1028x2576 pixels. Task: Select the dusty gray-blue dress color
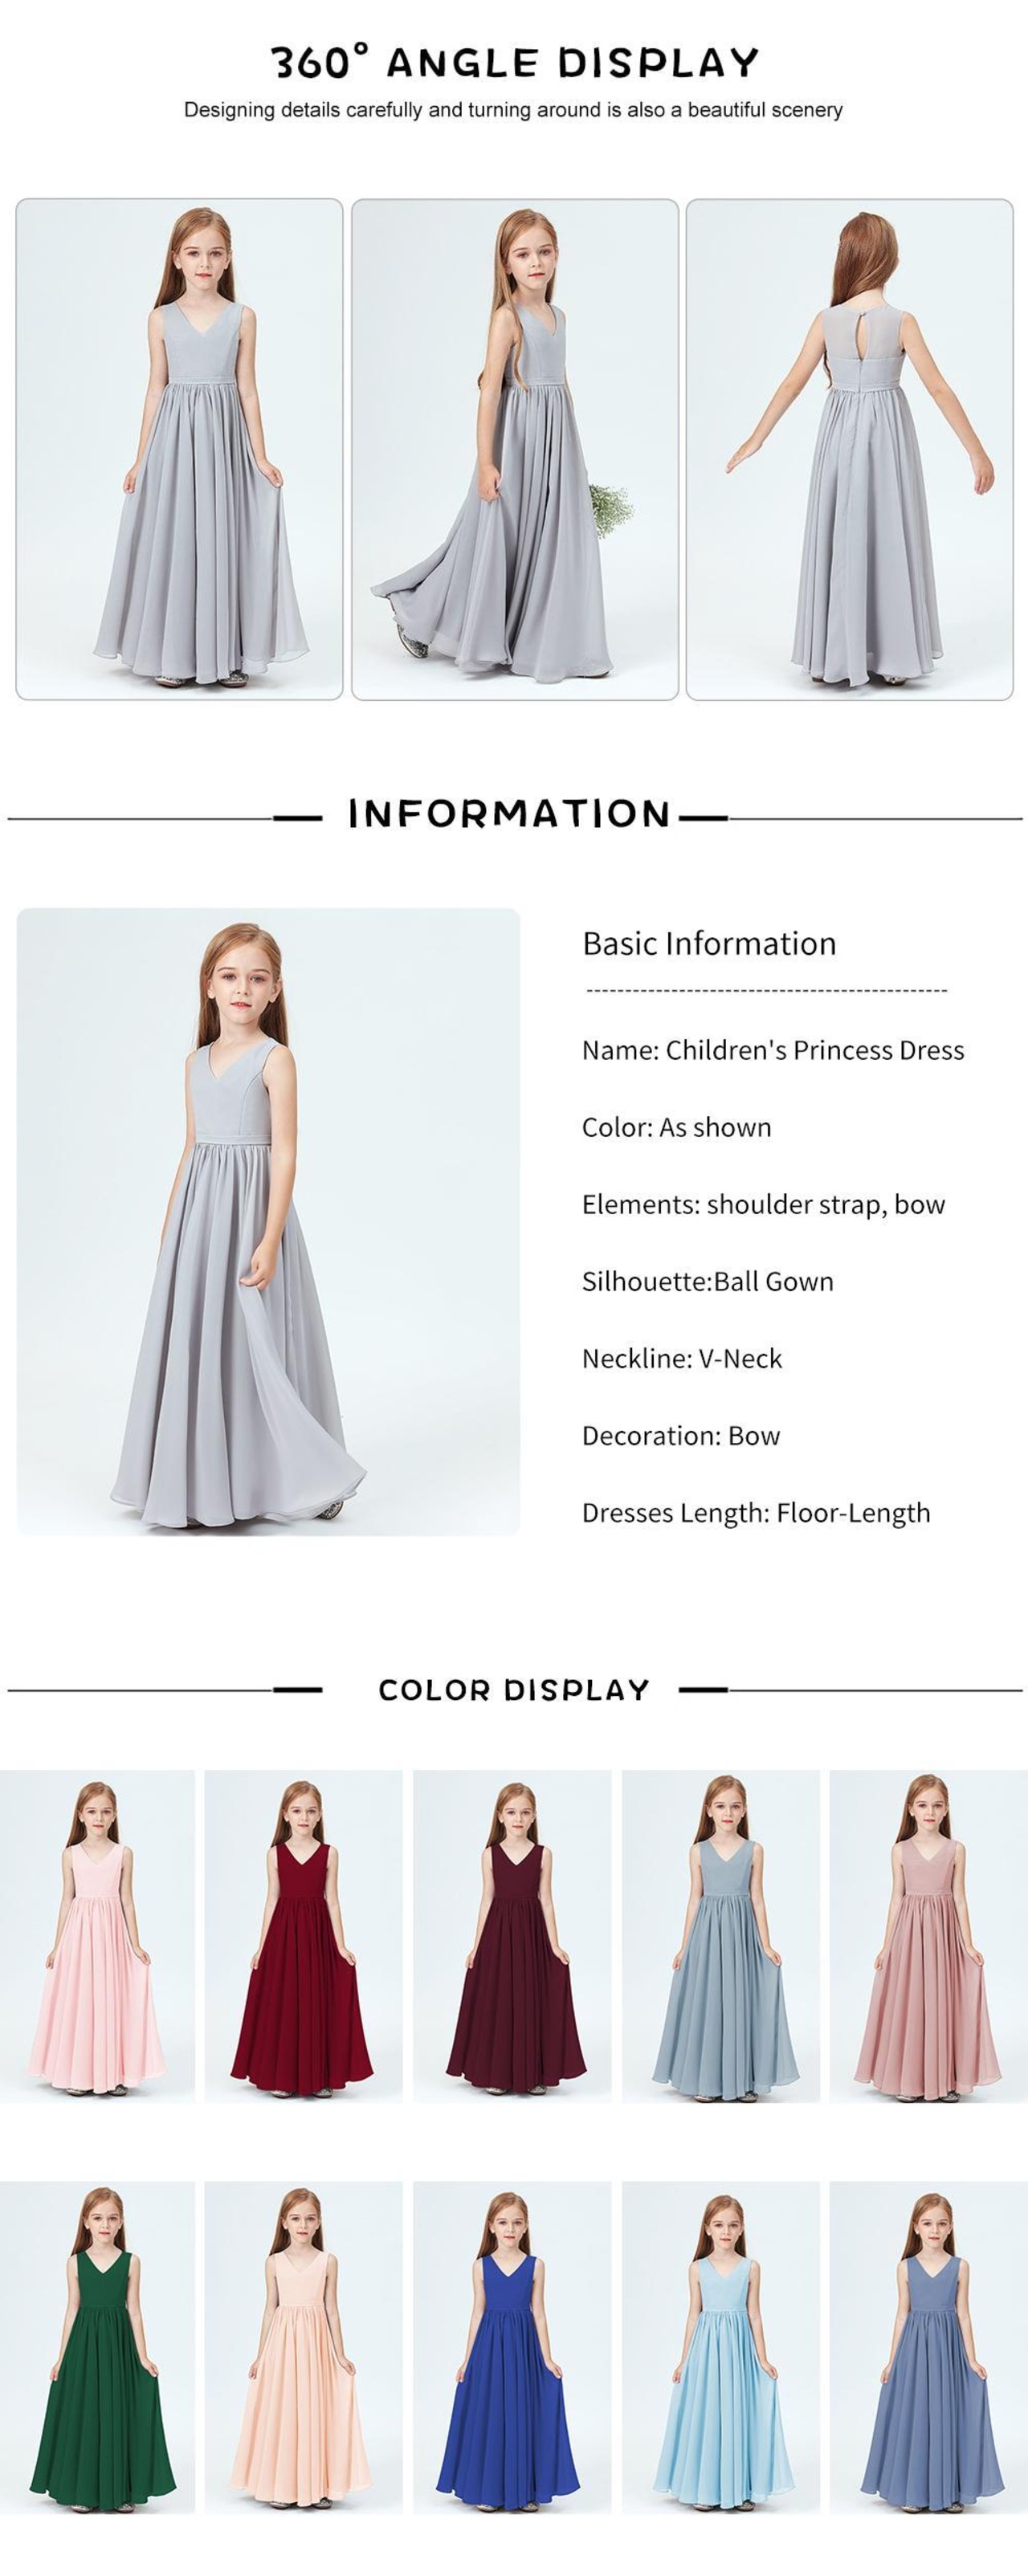(x=721, y=1935)
